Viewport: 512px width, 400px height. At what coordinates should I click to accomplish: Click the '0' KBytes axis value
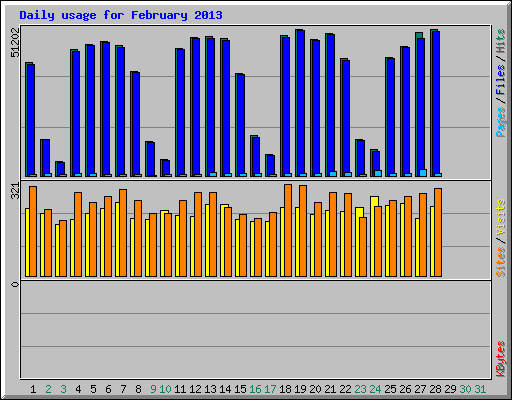[15, 284]
